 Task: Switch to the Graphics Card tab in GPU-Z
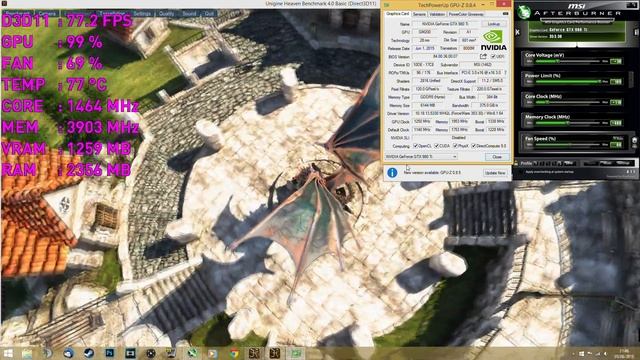click(x=398, y=14)
